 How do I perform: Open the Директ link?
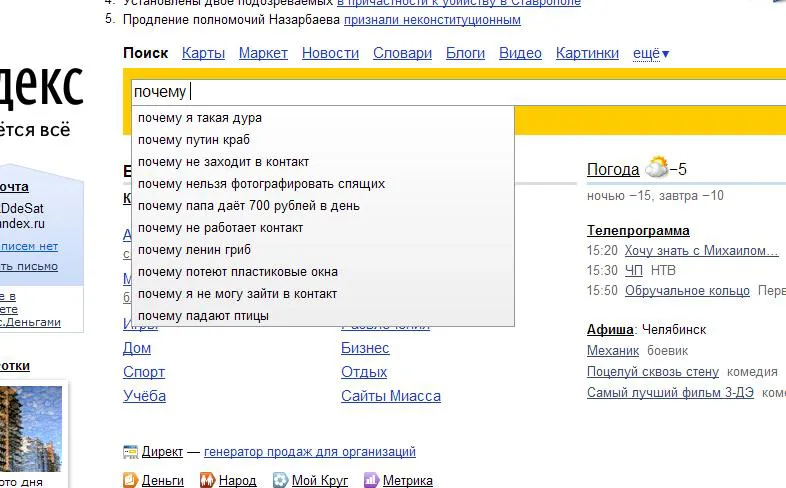click(162, 451)
